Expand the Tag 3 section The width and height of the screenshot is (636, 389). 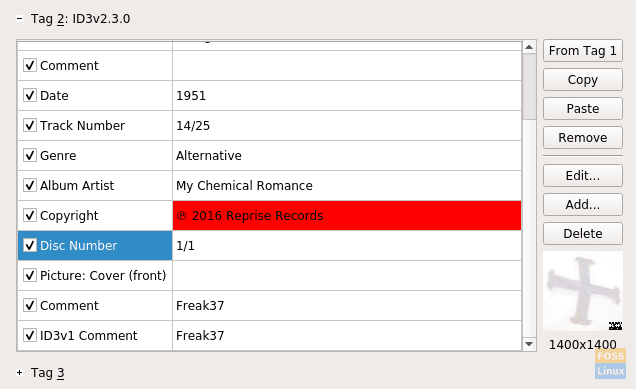19,372
